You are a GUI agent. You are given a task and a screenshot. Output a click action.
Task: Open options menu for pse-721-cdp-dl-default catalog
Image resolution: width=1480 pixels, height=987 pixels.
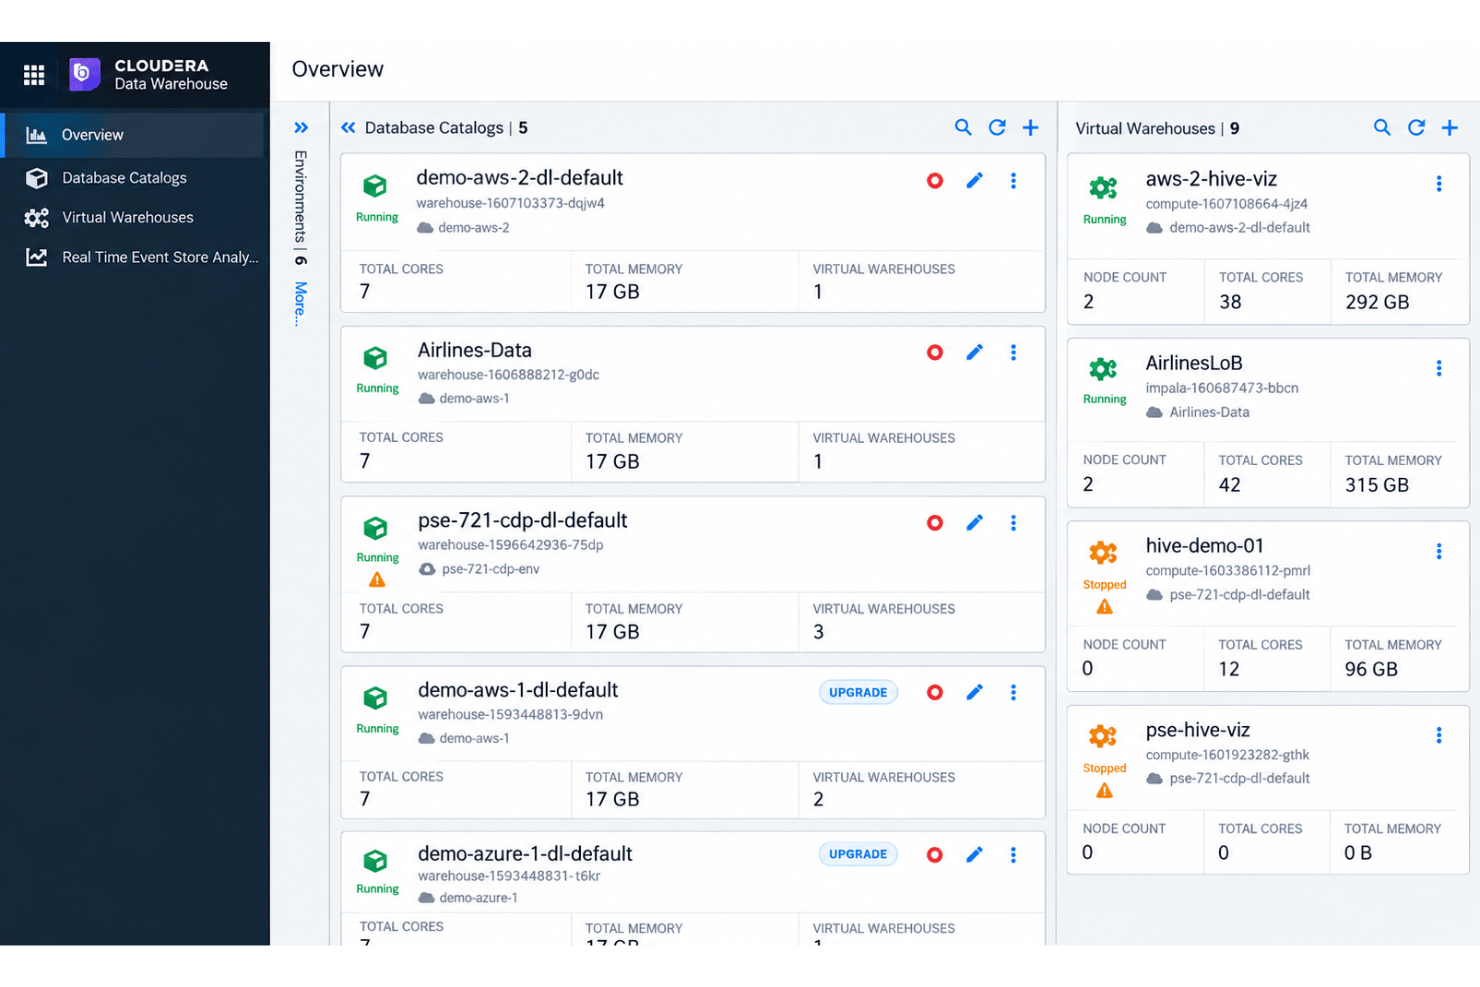pos(1013,522)
